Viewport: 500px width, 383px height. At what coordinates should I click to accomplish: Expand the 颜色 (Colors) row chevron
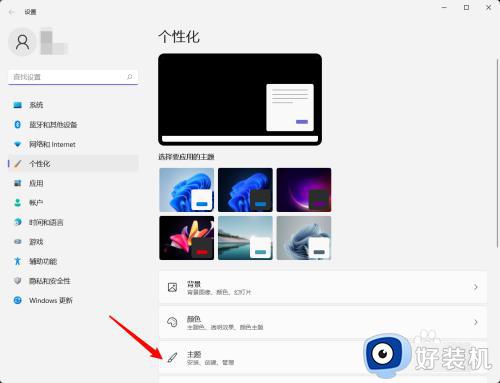(476, 322)
